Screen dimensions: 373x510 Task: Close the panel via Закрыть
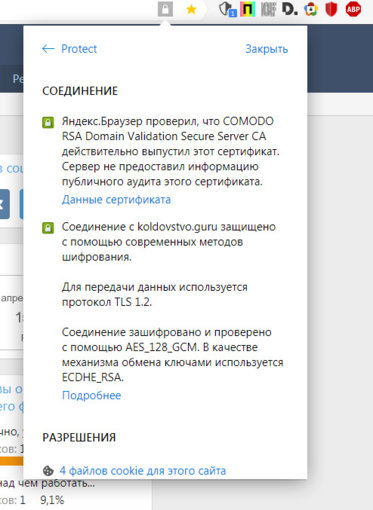(267, 49)
